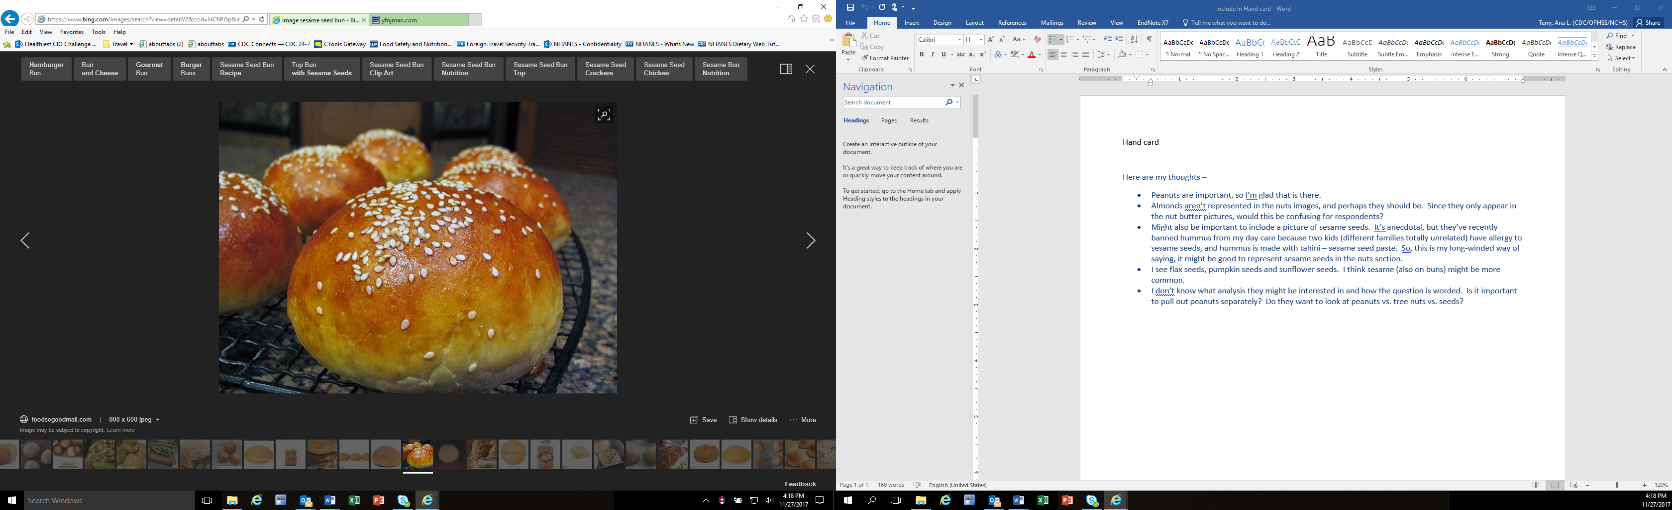Image resolution: width=1672 pixels, height=510 pixels.
Task: Click the Learn more copyright link
Action: [121, 430]
